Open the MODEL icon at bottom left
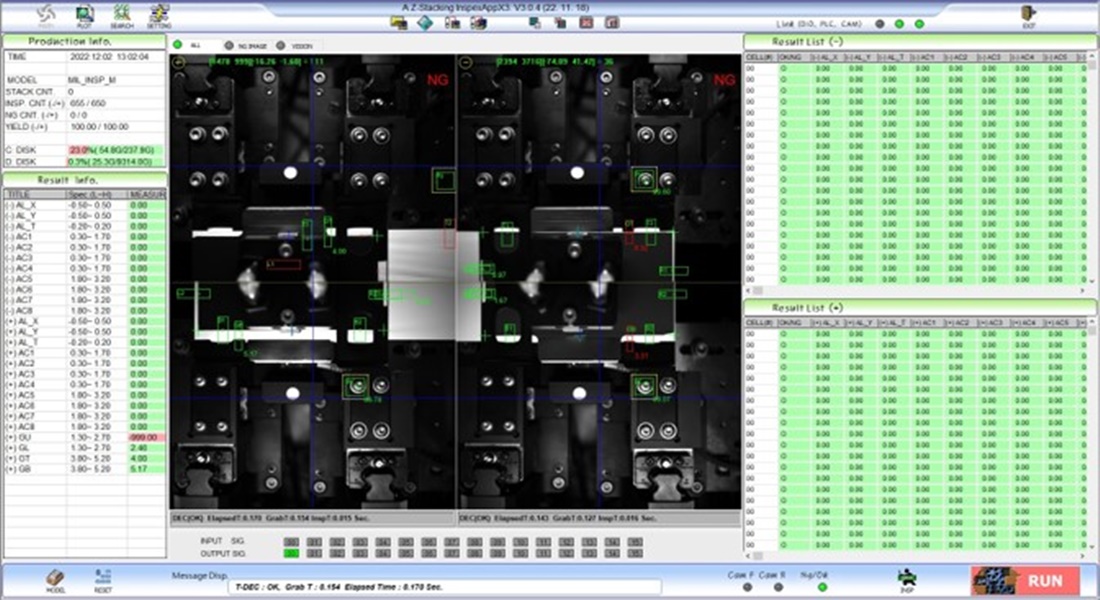The width and height of the screenshot is (1100, 600). coord(56,579)
